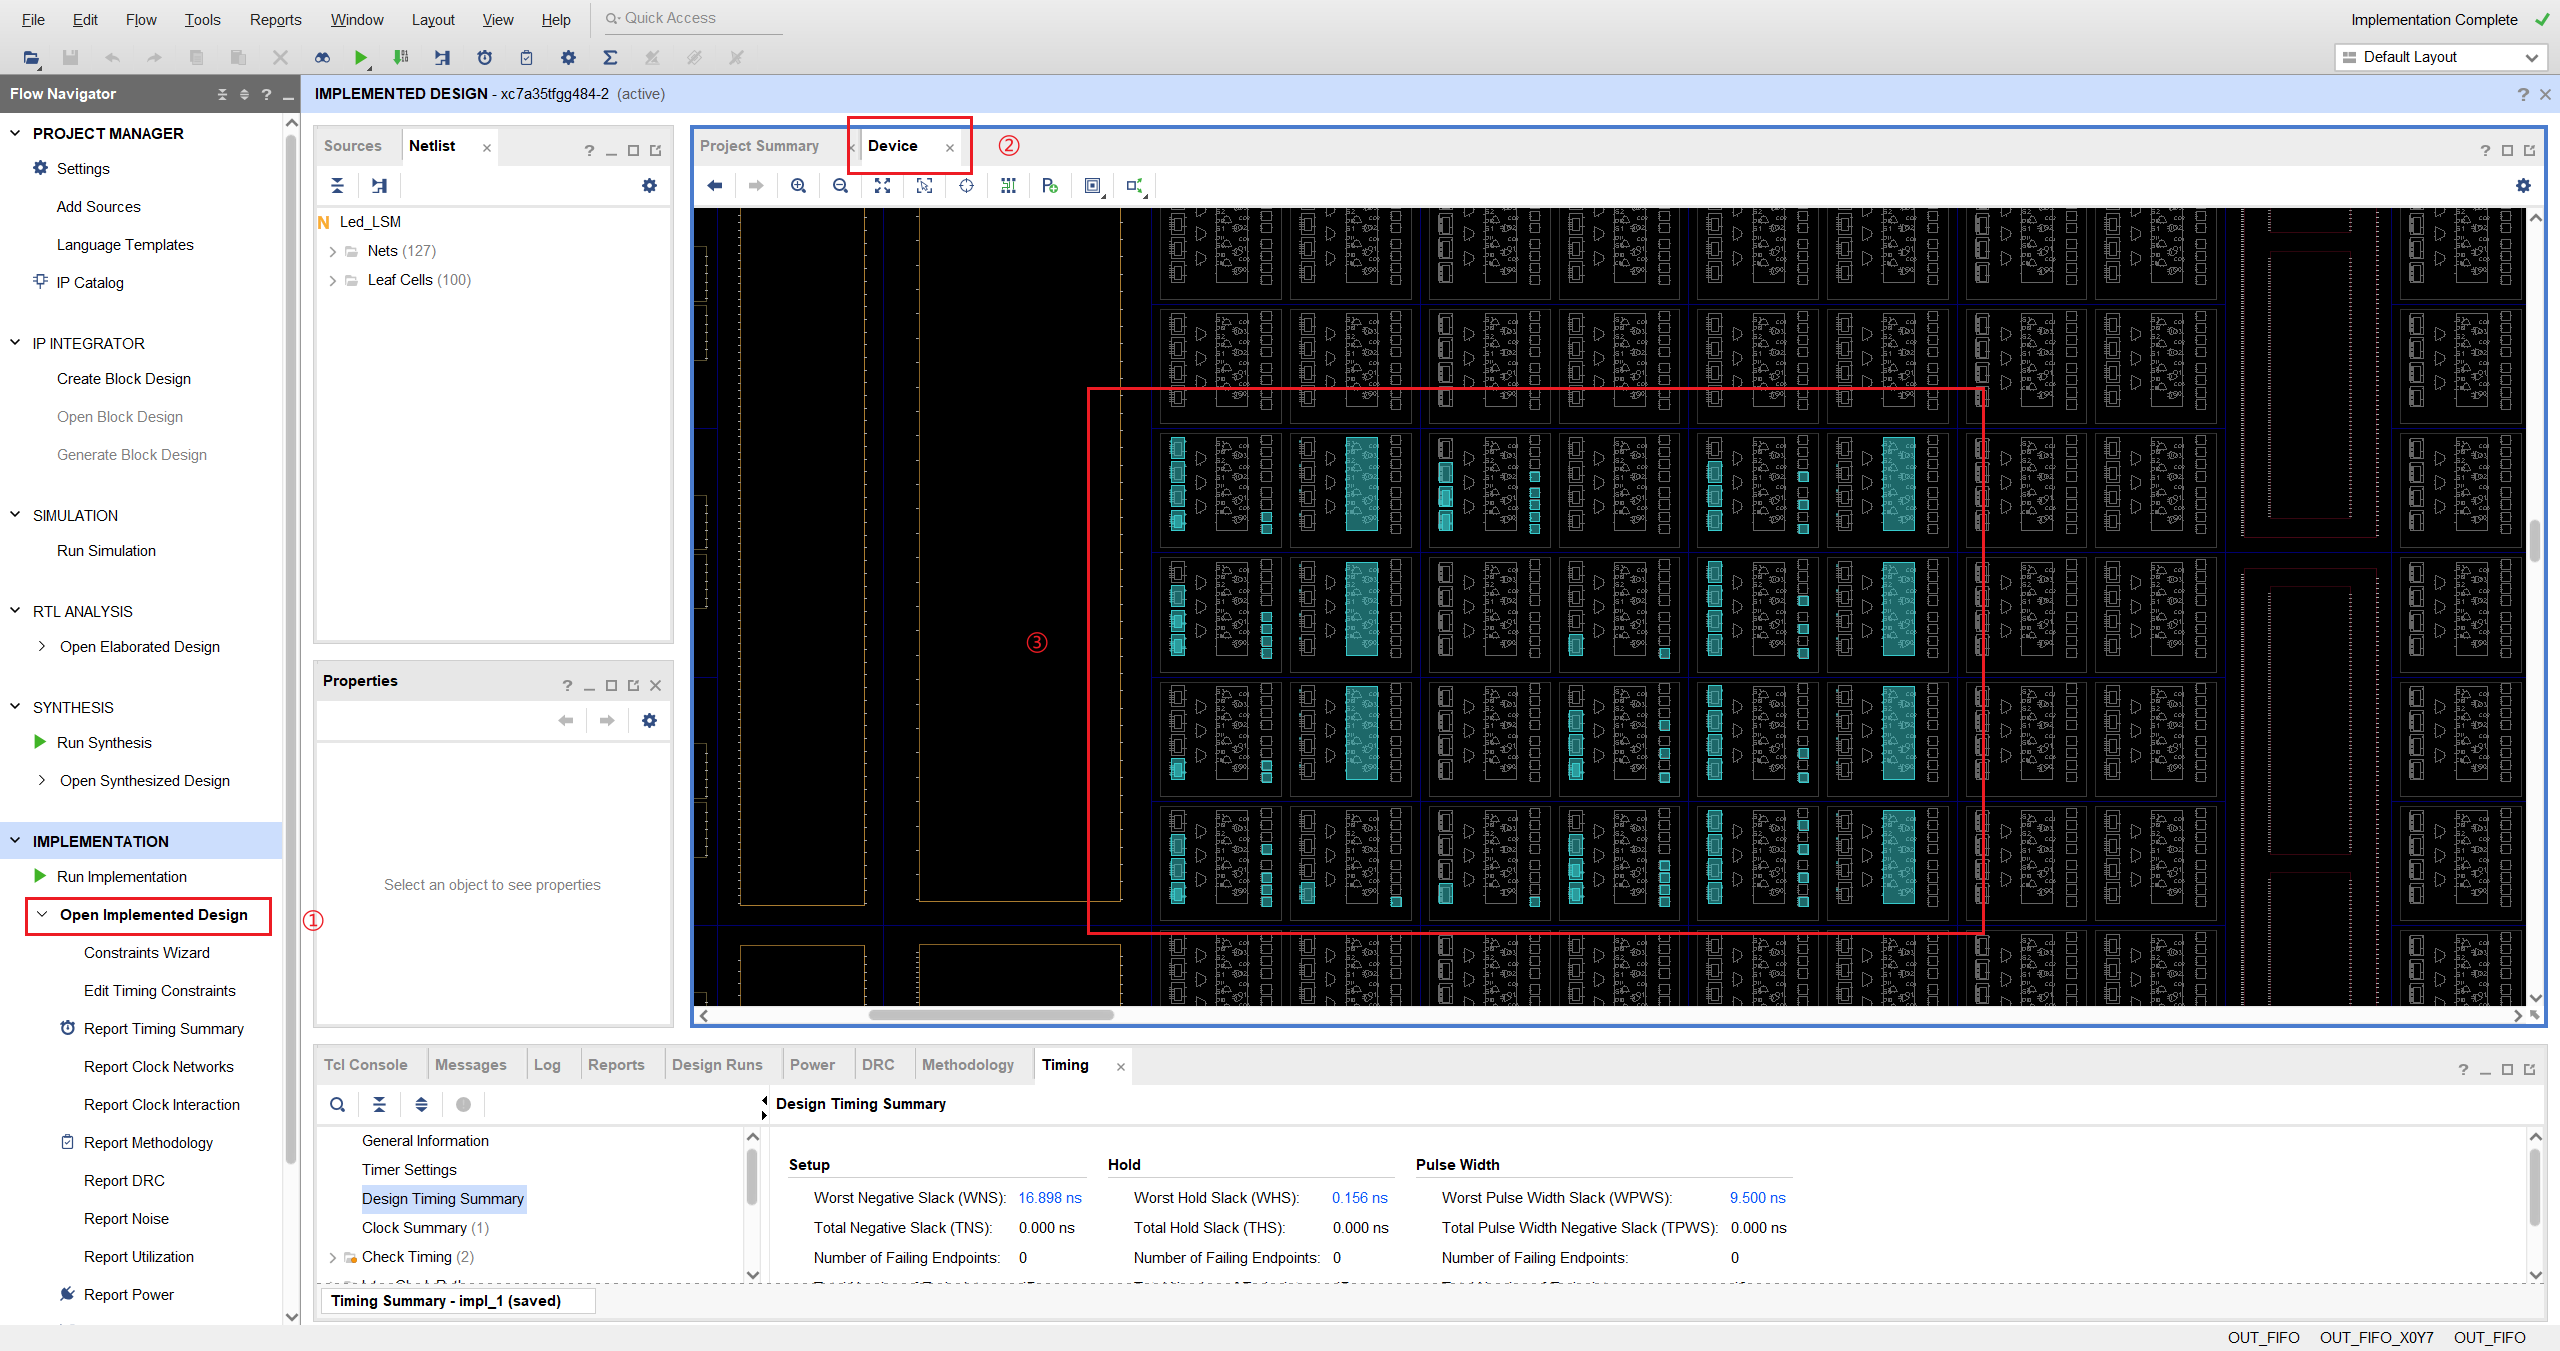Click Report Utilization in Flow Navigator

[138, 1257]
